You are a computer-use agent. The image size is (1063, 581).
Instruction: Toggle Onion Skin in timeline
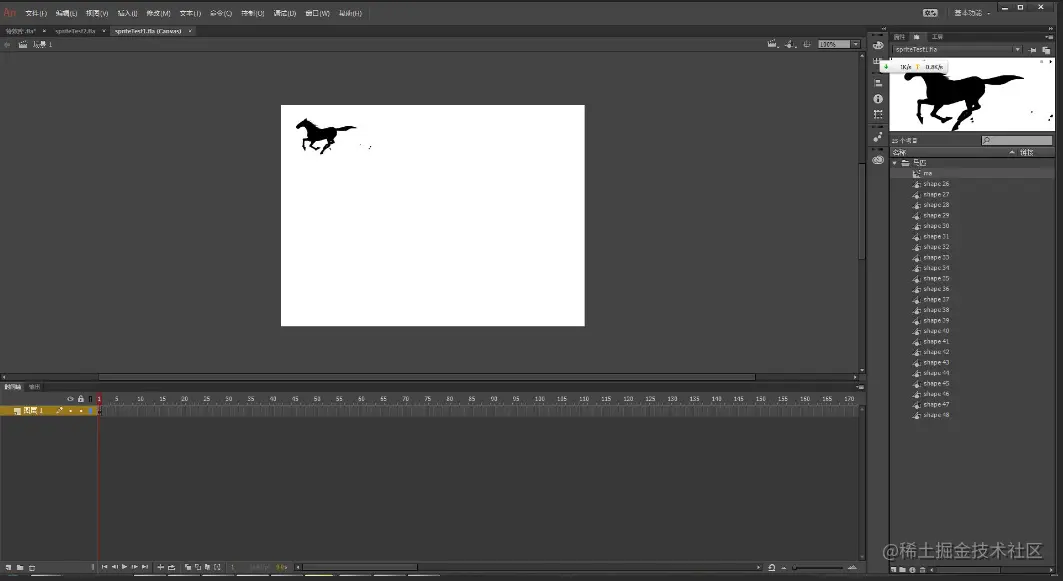click(188, 567)
